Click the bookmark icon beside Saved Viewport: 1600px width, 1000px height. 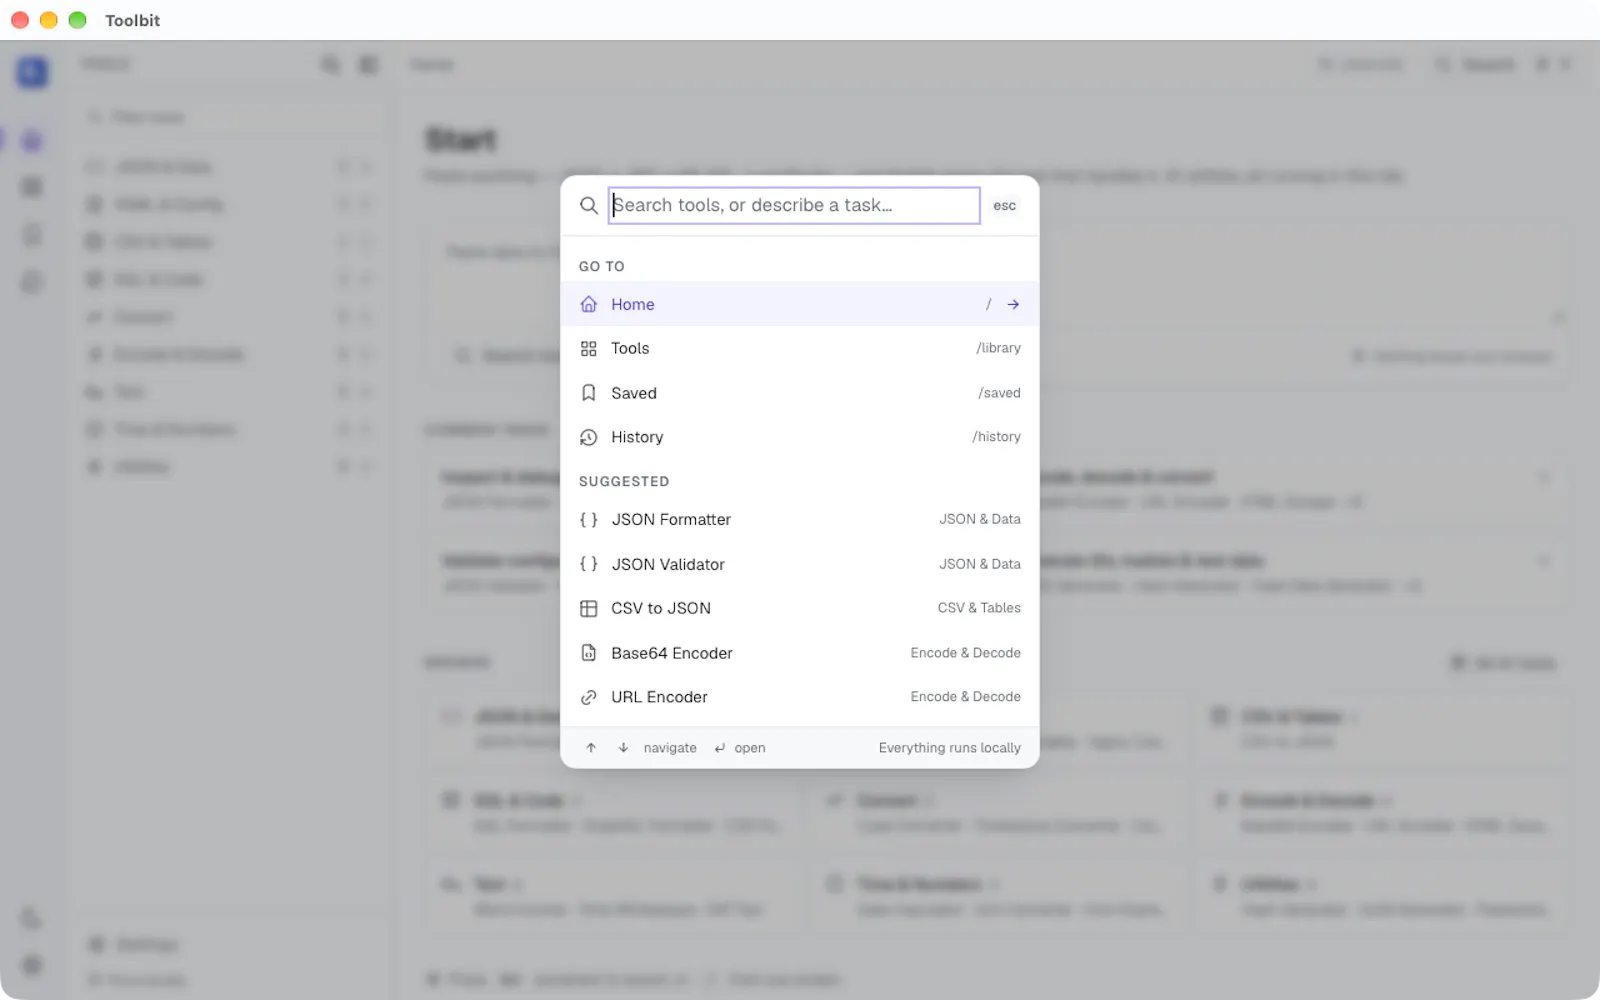(x=589, y=393)
